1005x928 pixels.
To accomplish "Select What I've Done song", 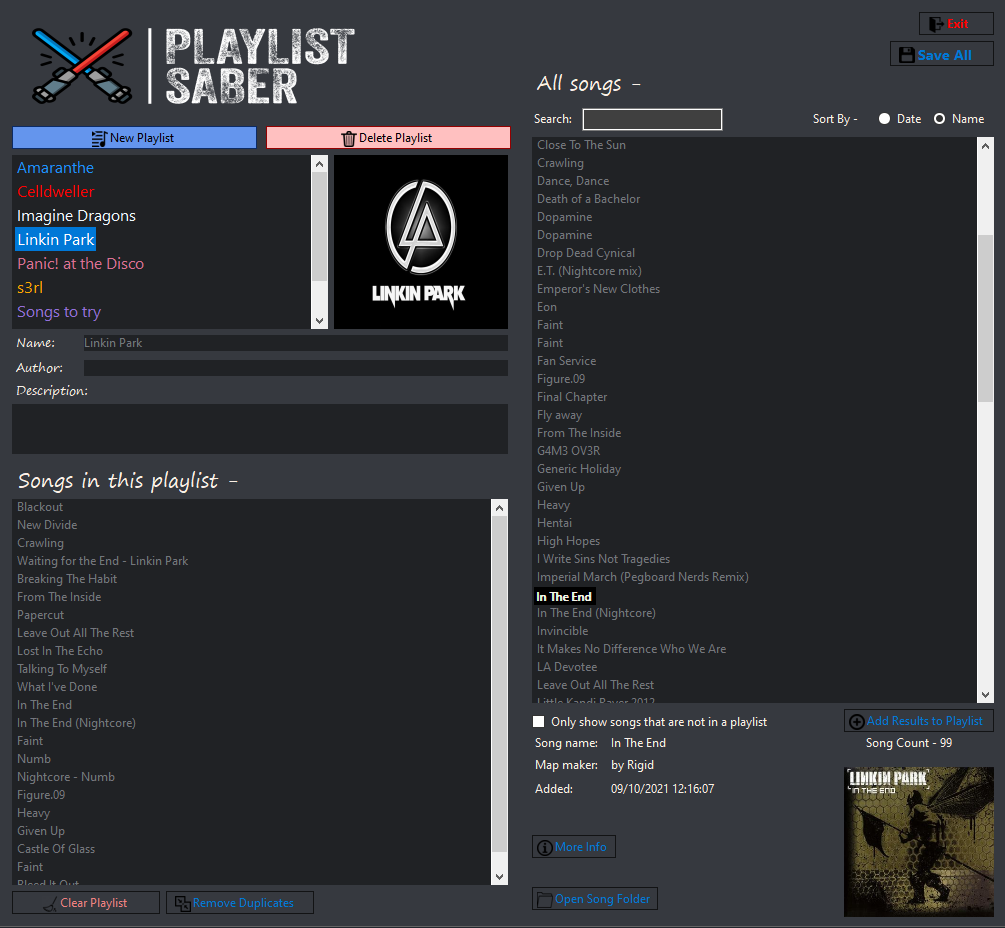I will pyautogui.click(x=57, y=686).
